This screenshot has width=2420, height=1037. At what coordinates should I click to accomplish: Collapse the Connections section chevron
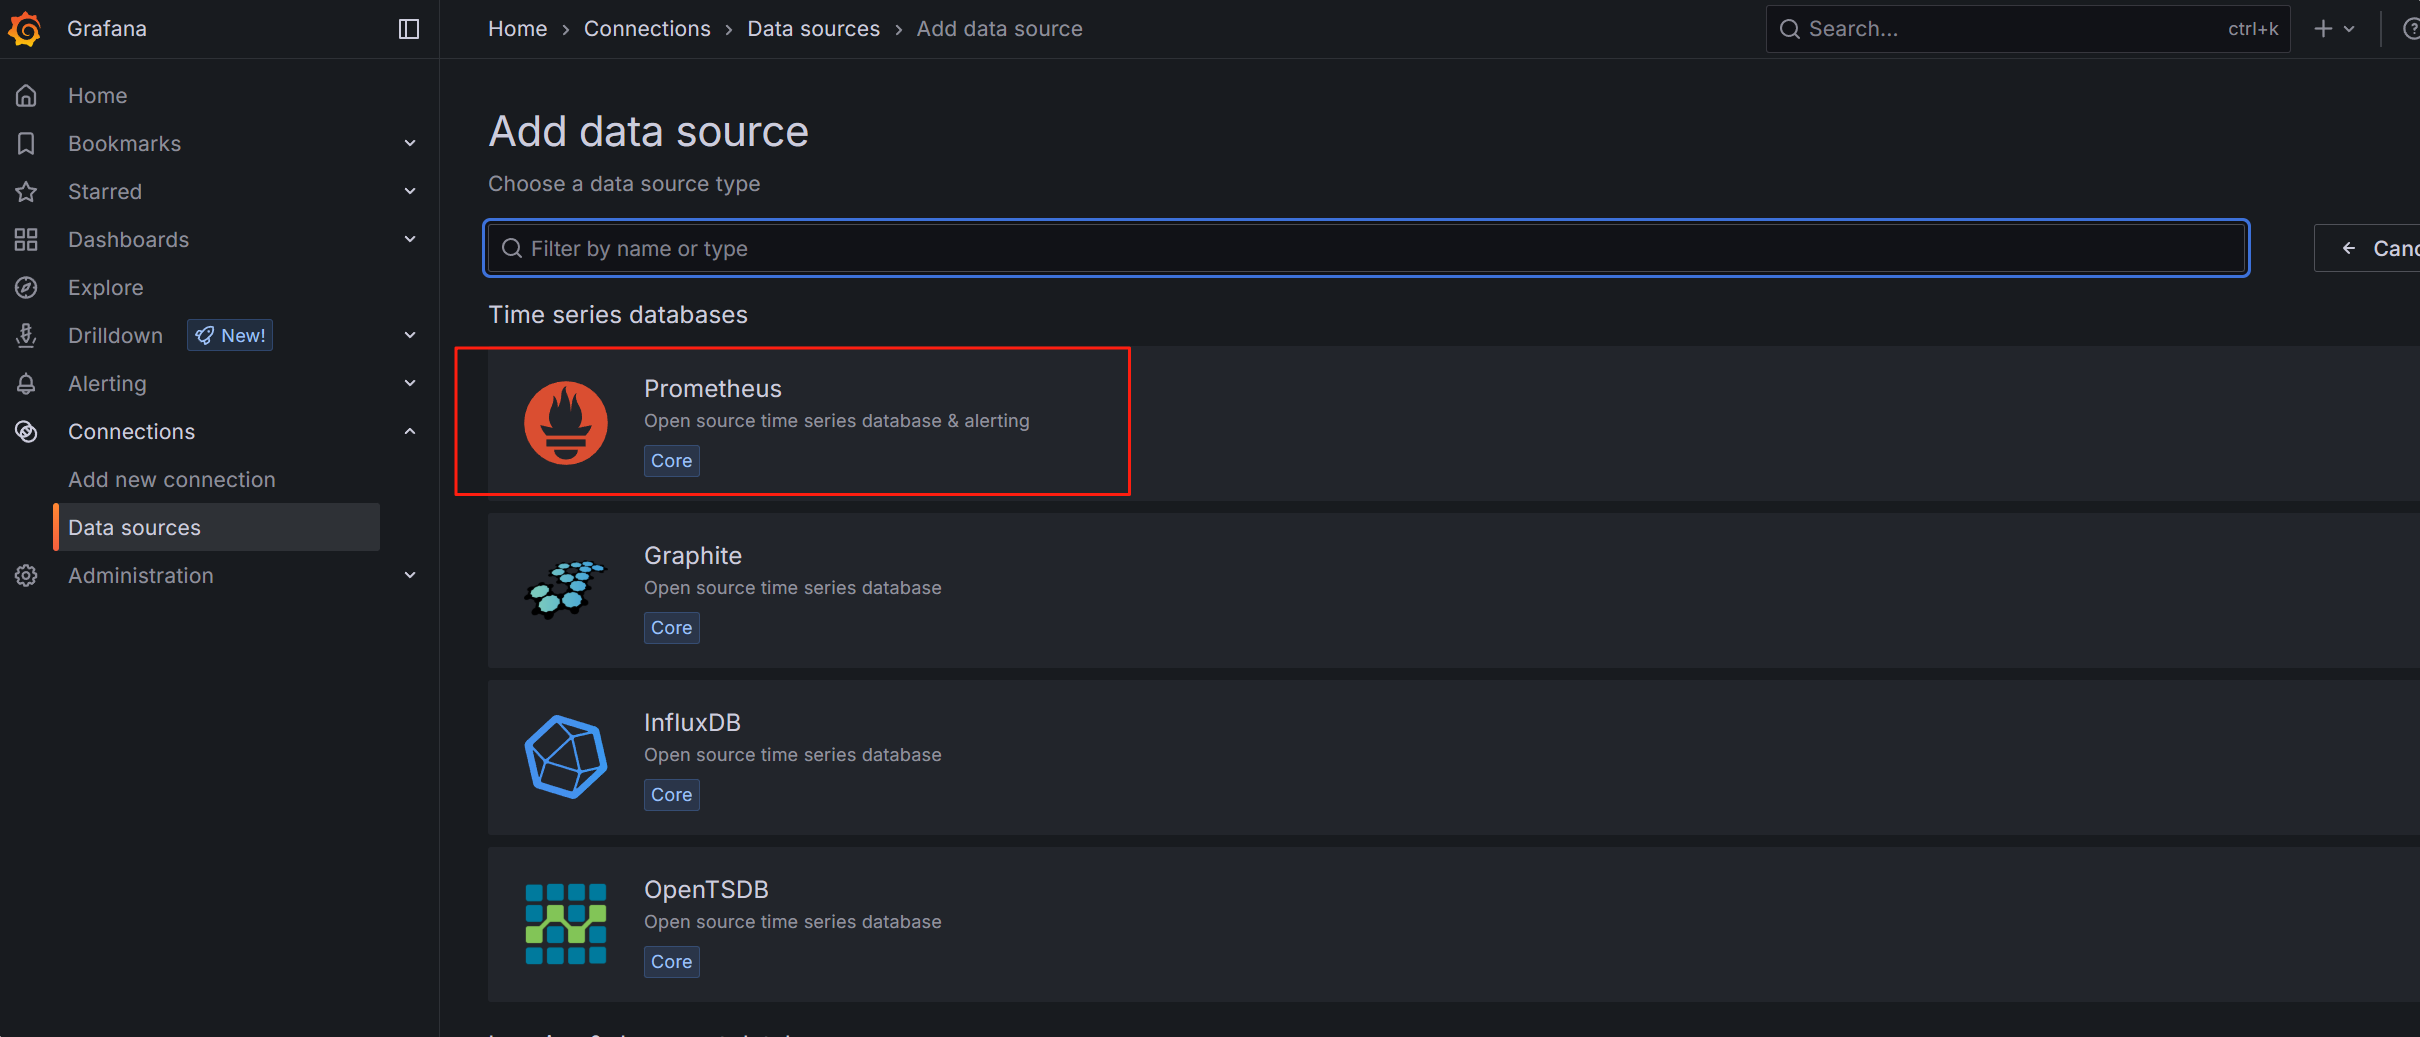click(x=410, y=432)
